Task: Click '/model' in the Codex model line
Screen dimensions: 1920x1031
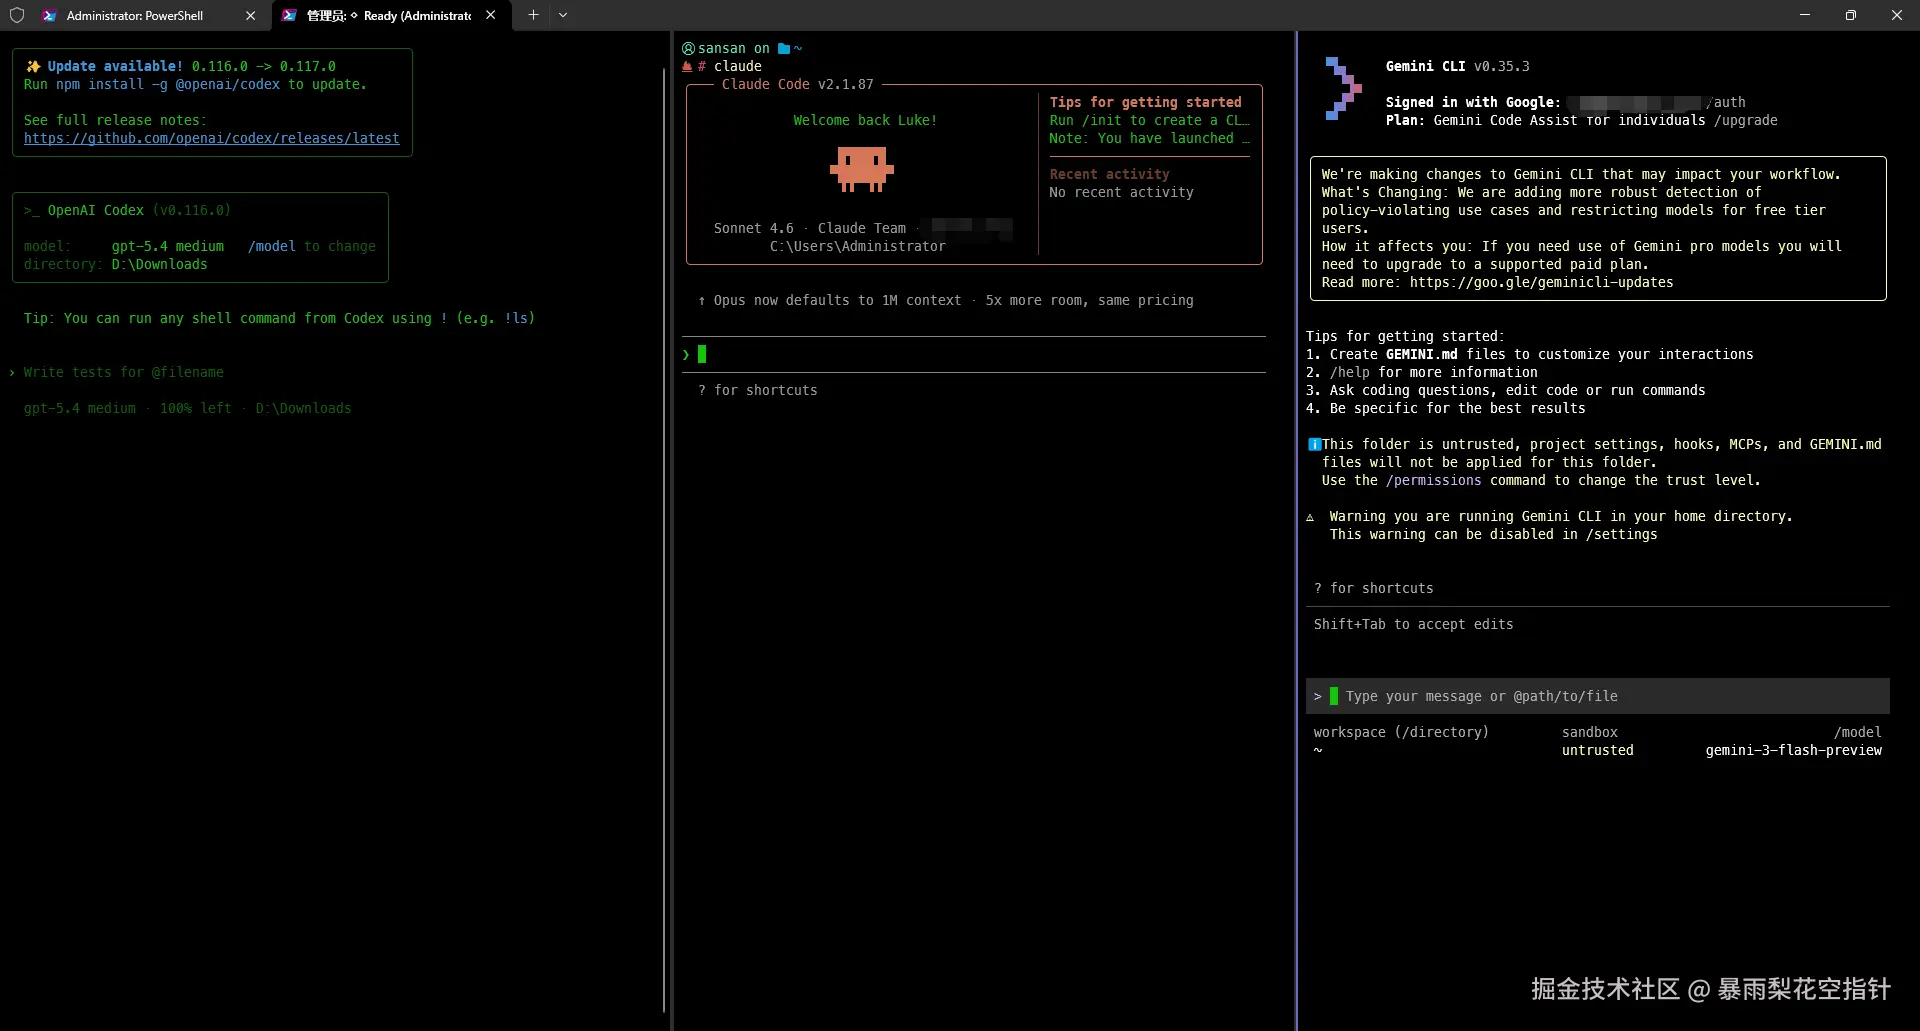Action: (272, 246)
